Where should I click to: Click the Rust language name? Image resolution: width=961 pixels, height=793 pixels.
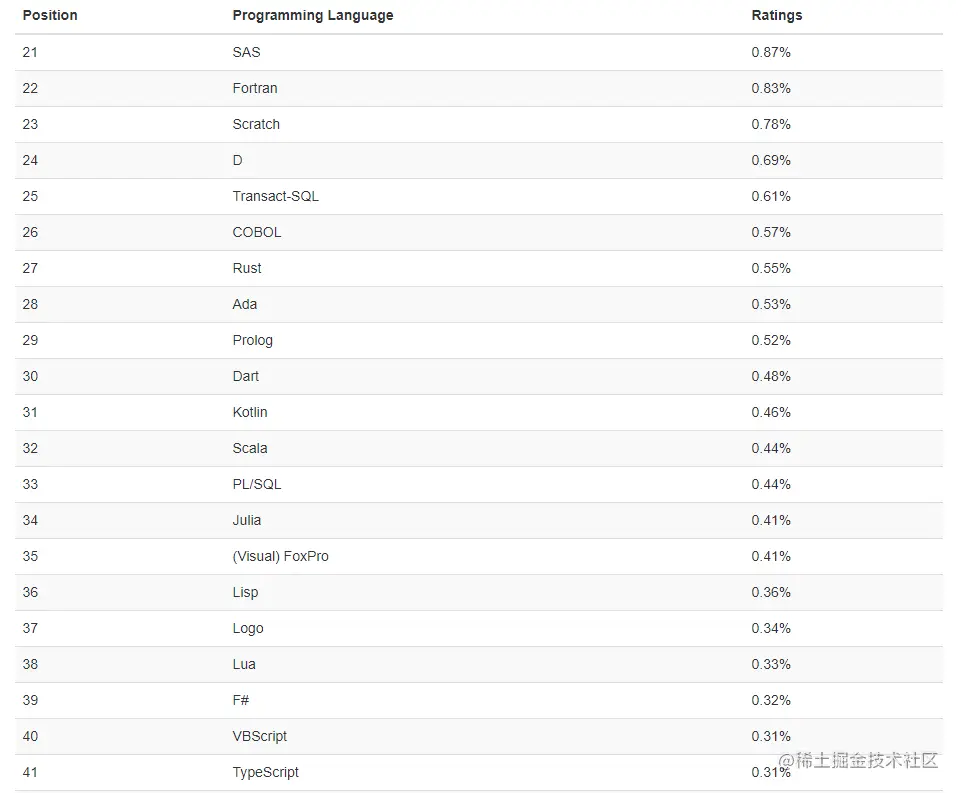click(x=247, y=268)
